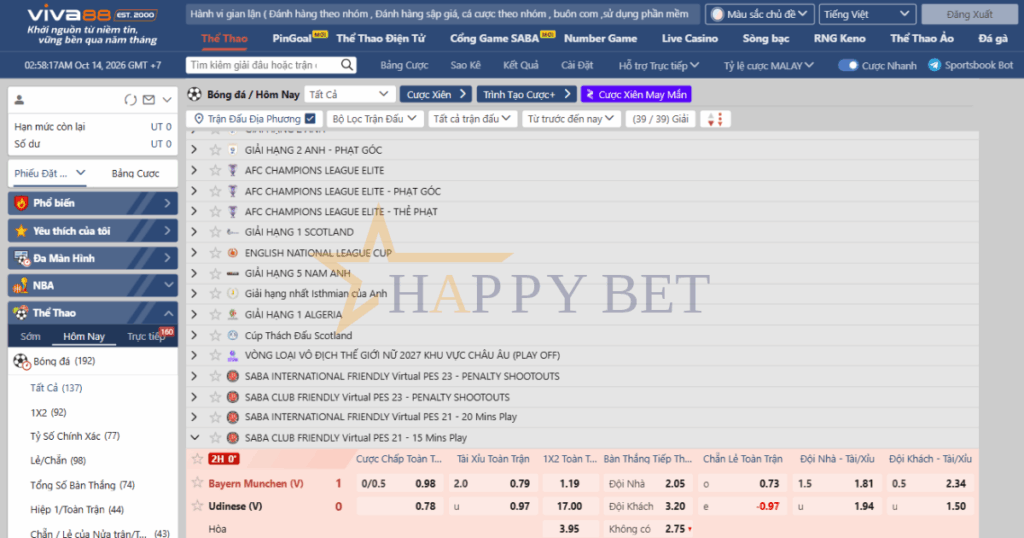Open the Hỗ trợ Trực tiếp dropdown

(658, 65)
